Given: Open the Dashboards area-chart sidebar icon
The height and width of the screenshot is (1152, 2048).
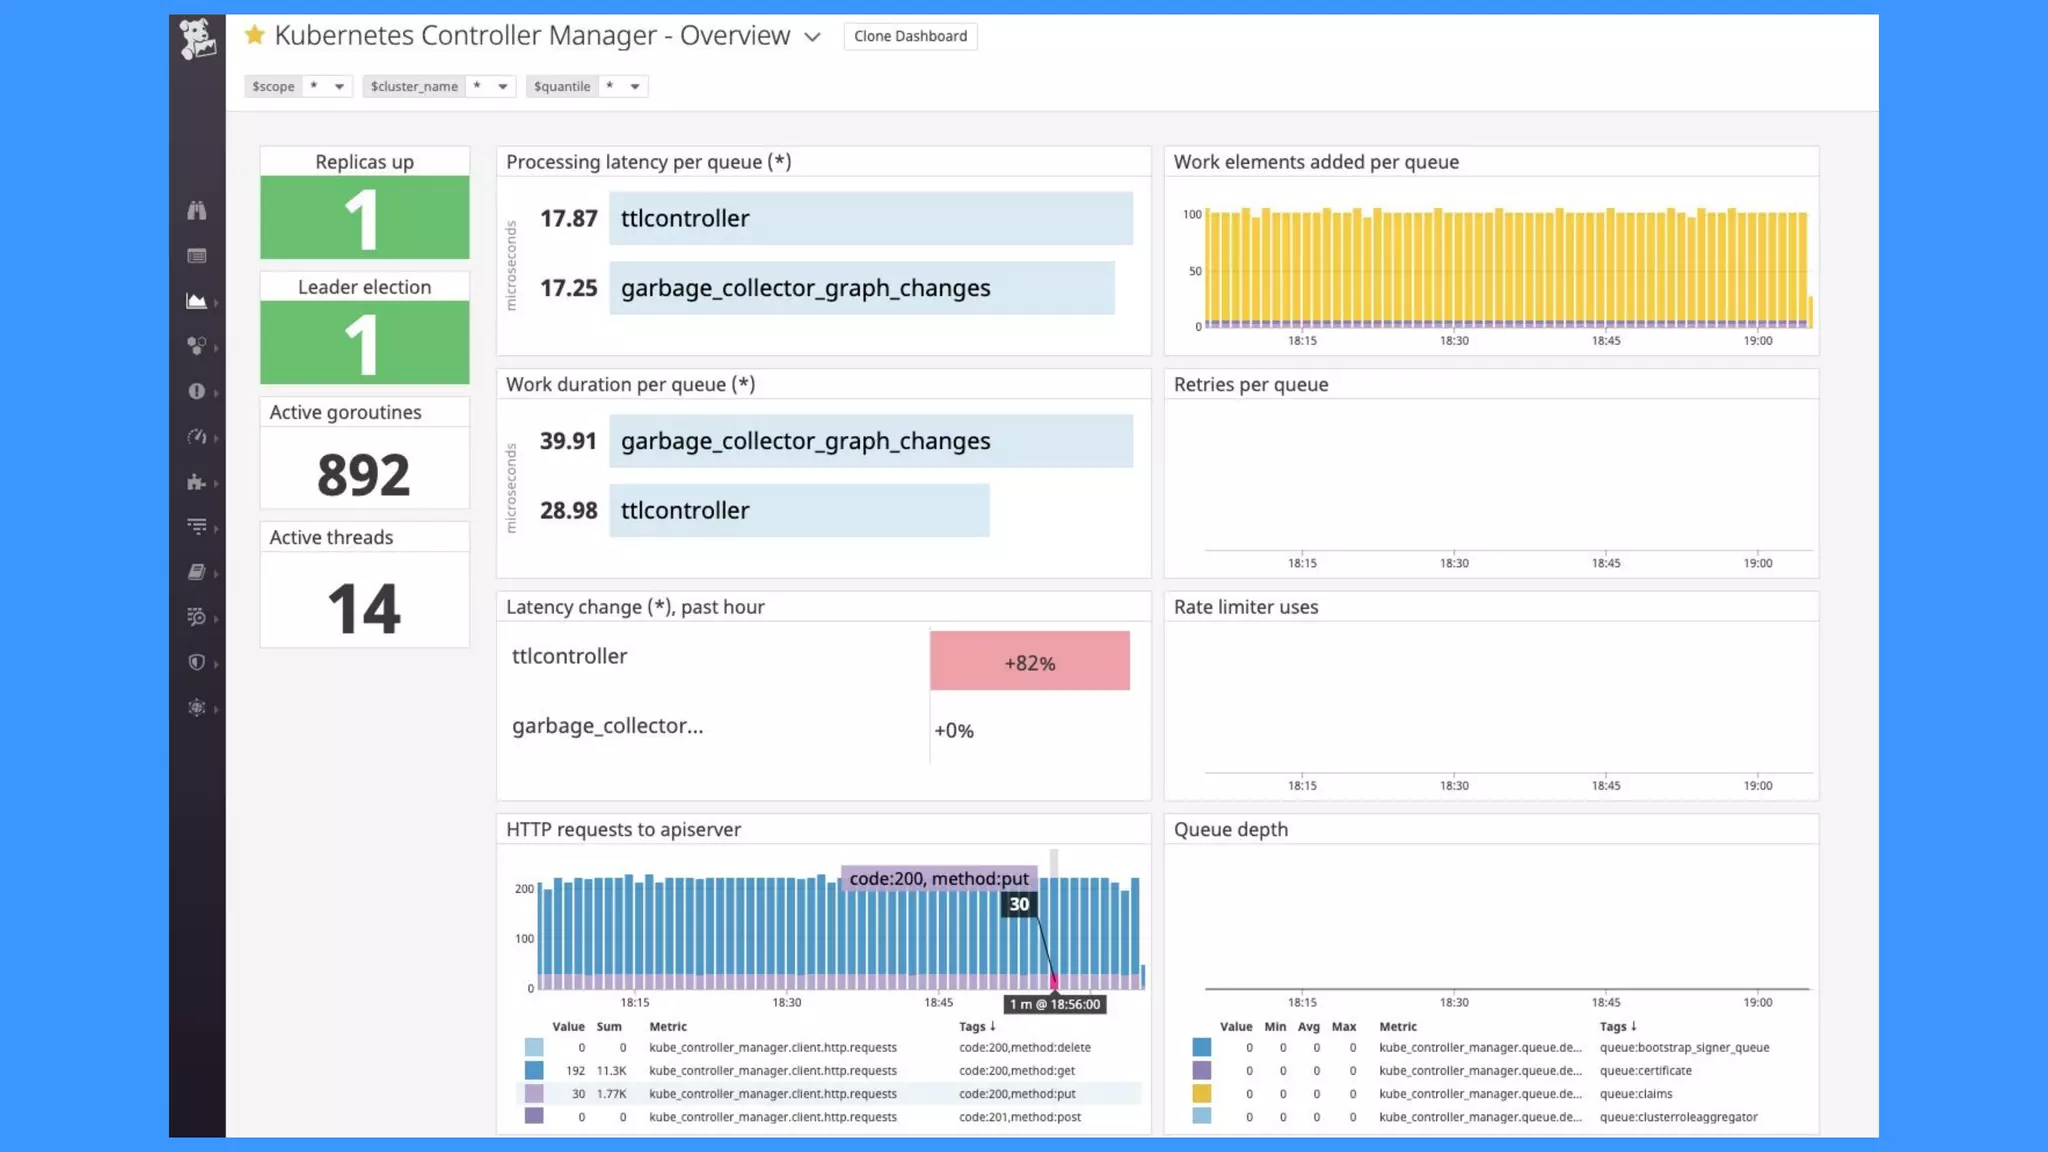Looking at the screenshot, I should pyautogui.click(x=197, y=301).
